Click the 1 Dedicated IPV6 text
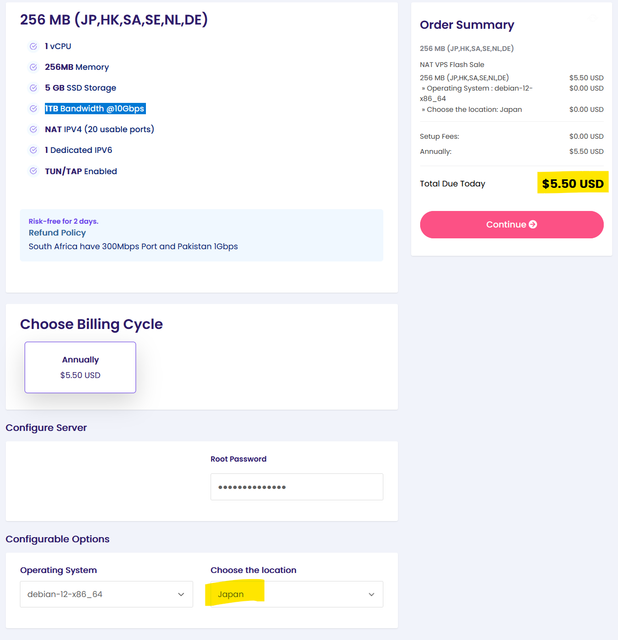Viewport: 618px width, 640px height. 78,150
